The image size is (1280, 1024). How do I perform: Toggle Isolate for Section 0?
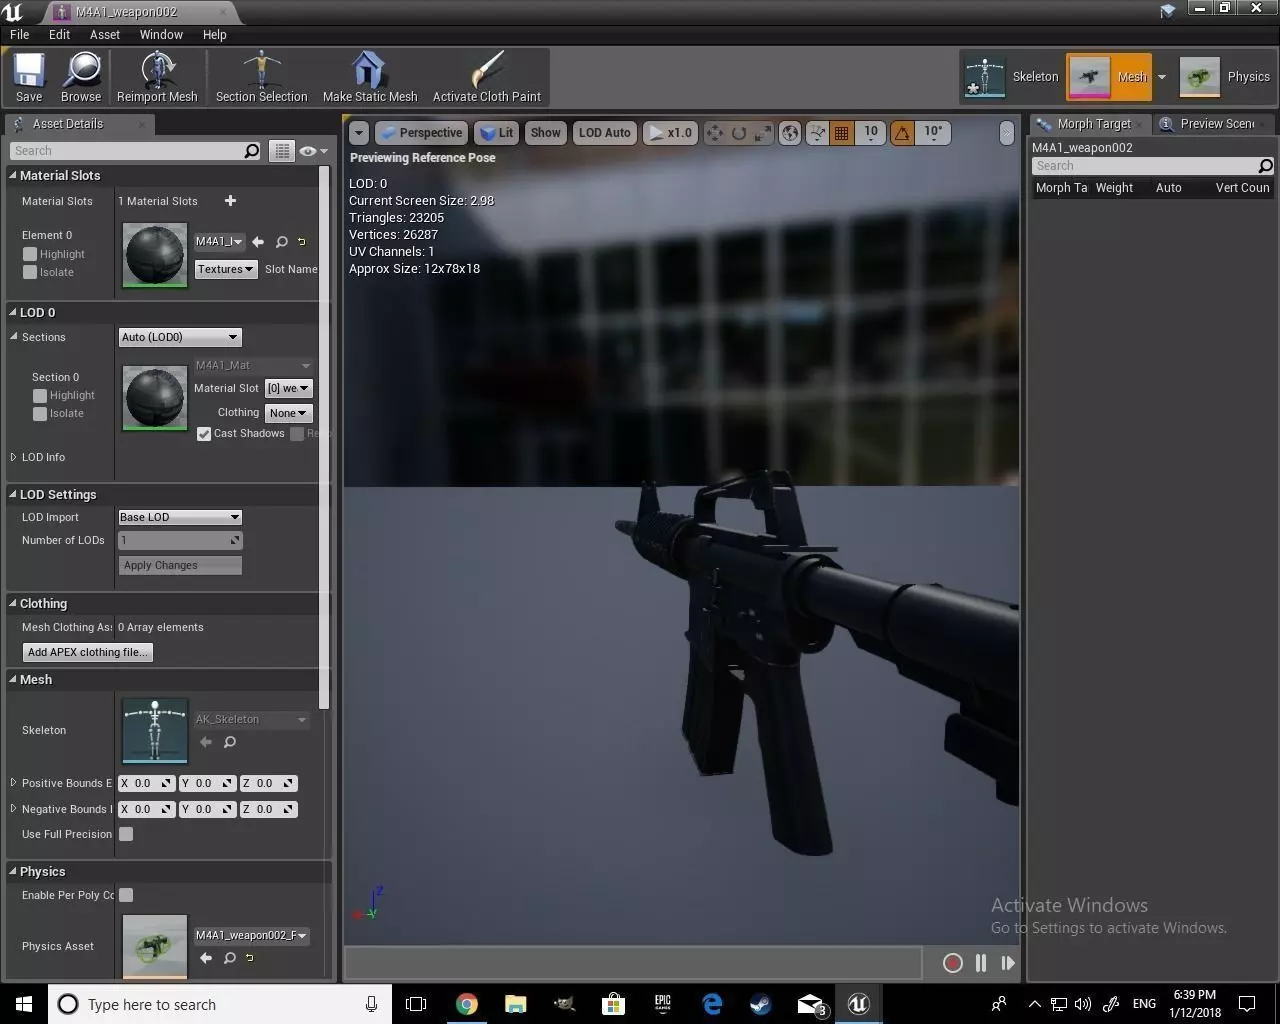(x=40, y=413)
